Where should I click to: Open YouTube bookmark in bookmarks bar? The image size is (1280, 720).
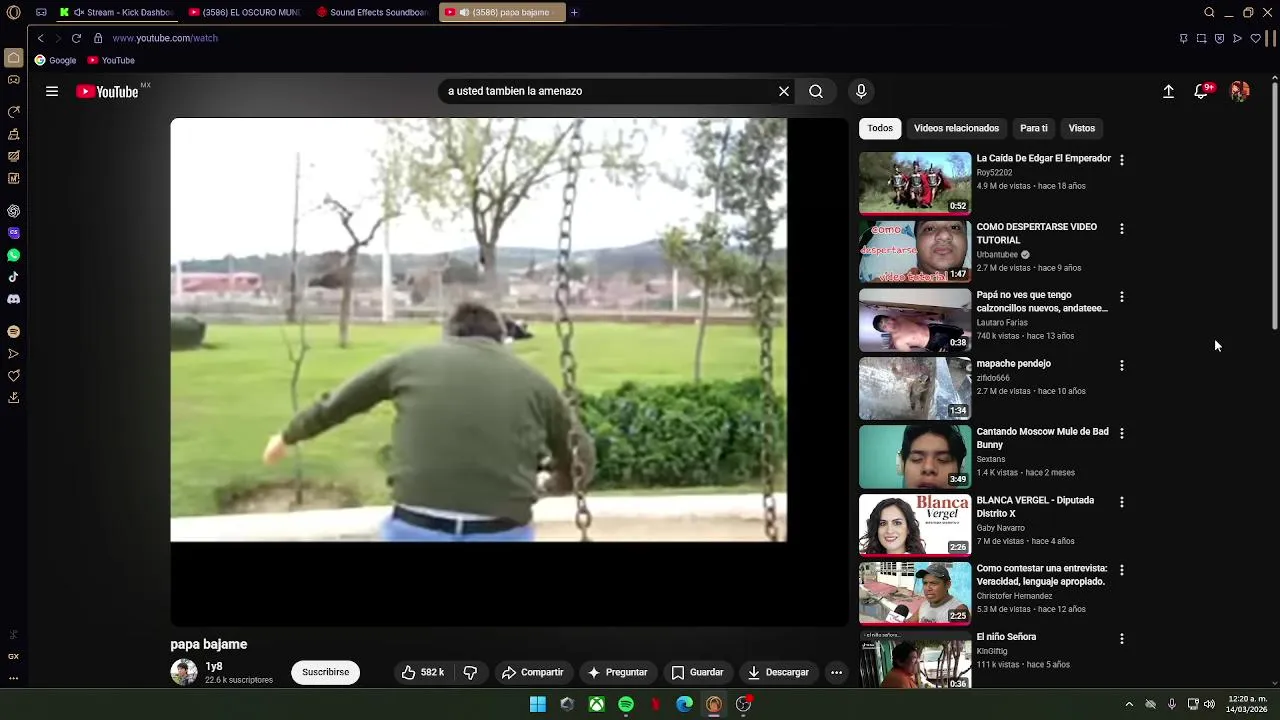coord(111,60)
